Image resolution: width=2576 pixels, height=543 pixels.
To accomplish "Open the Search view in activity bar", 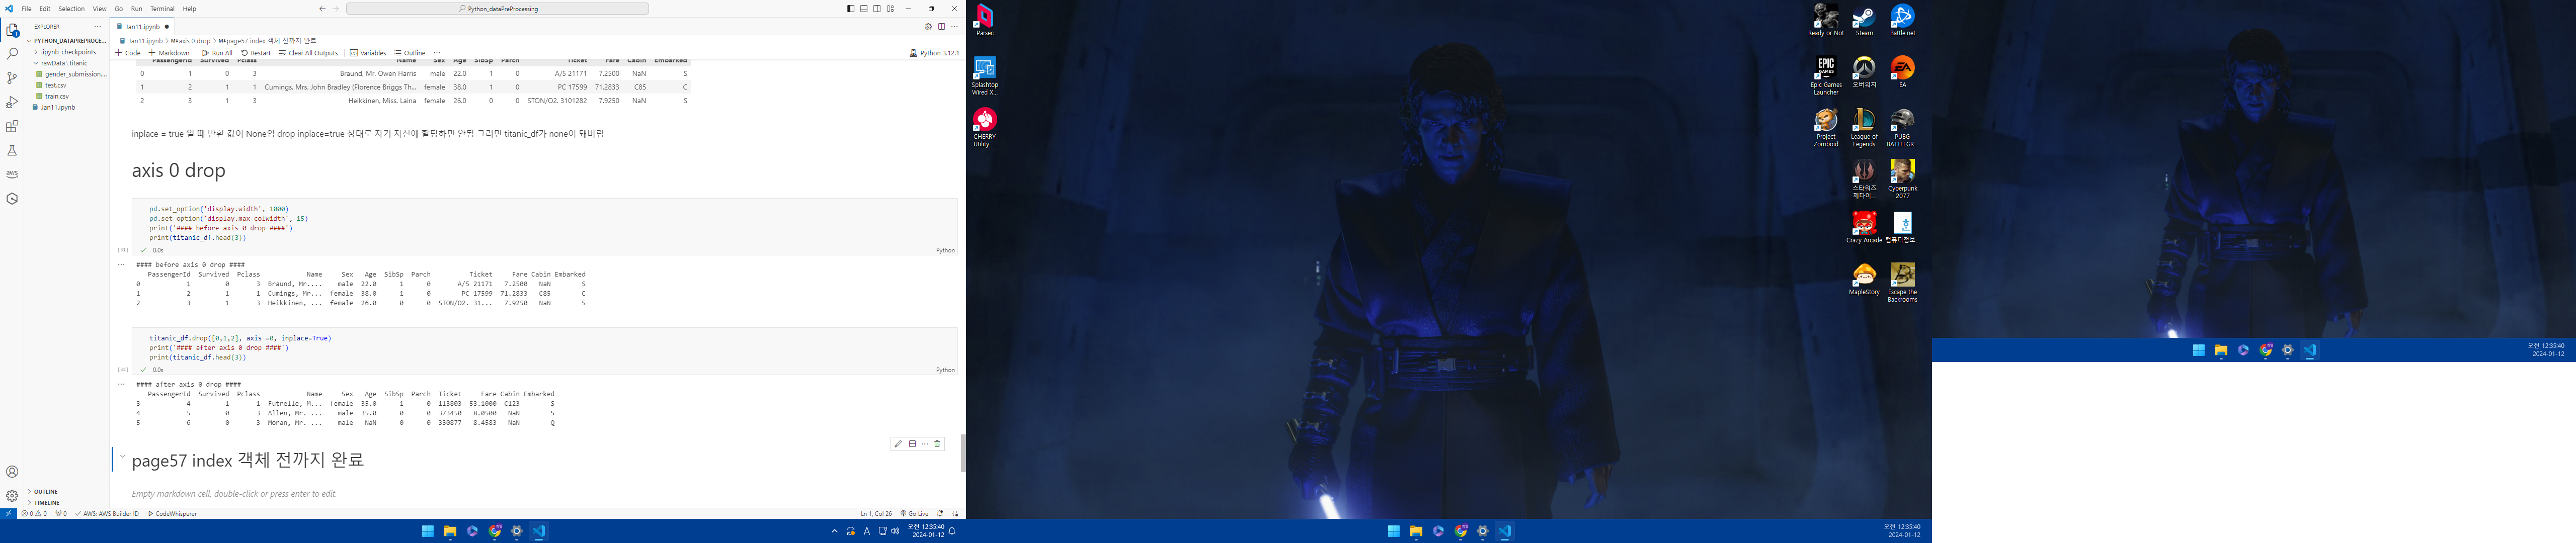I will click(12, 54).
